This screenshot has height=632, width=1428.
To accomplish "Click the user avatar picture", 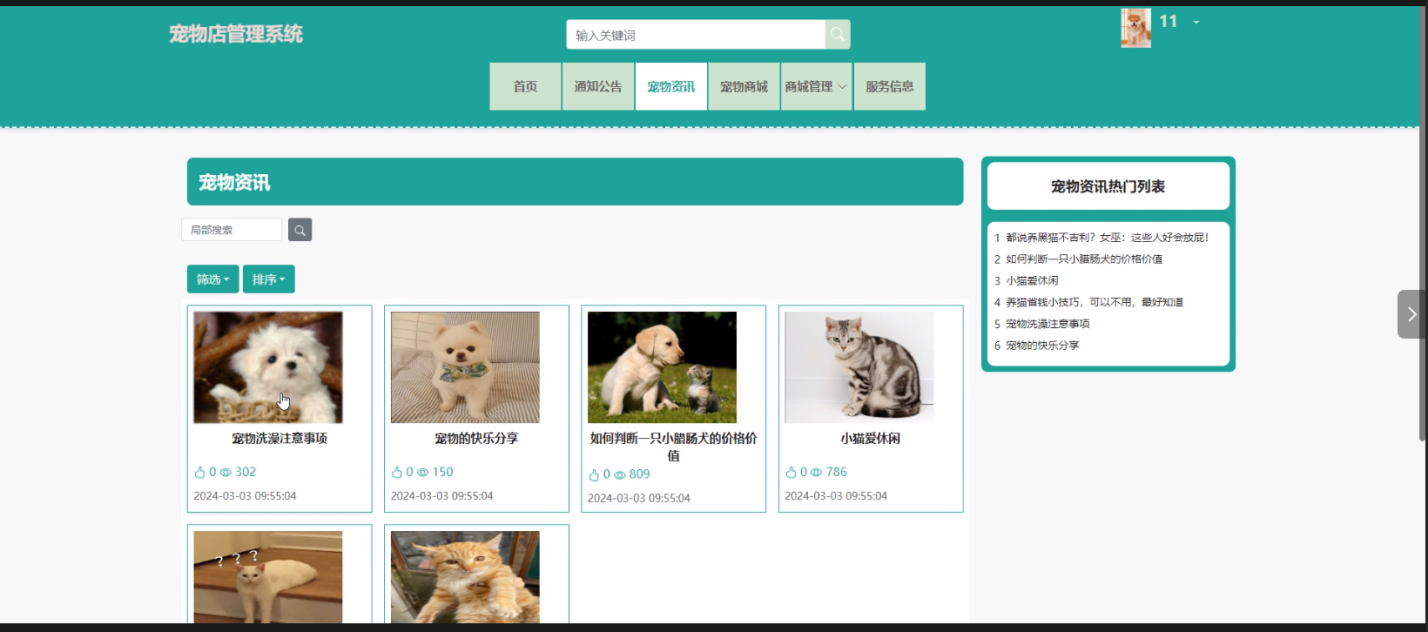I will coord(1136,28).
